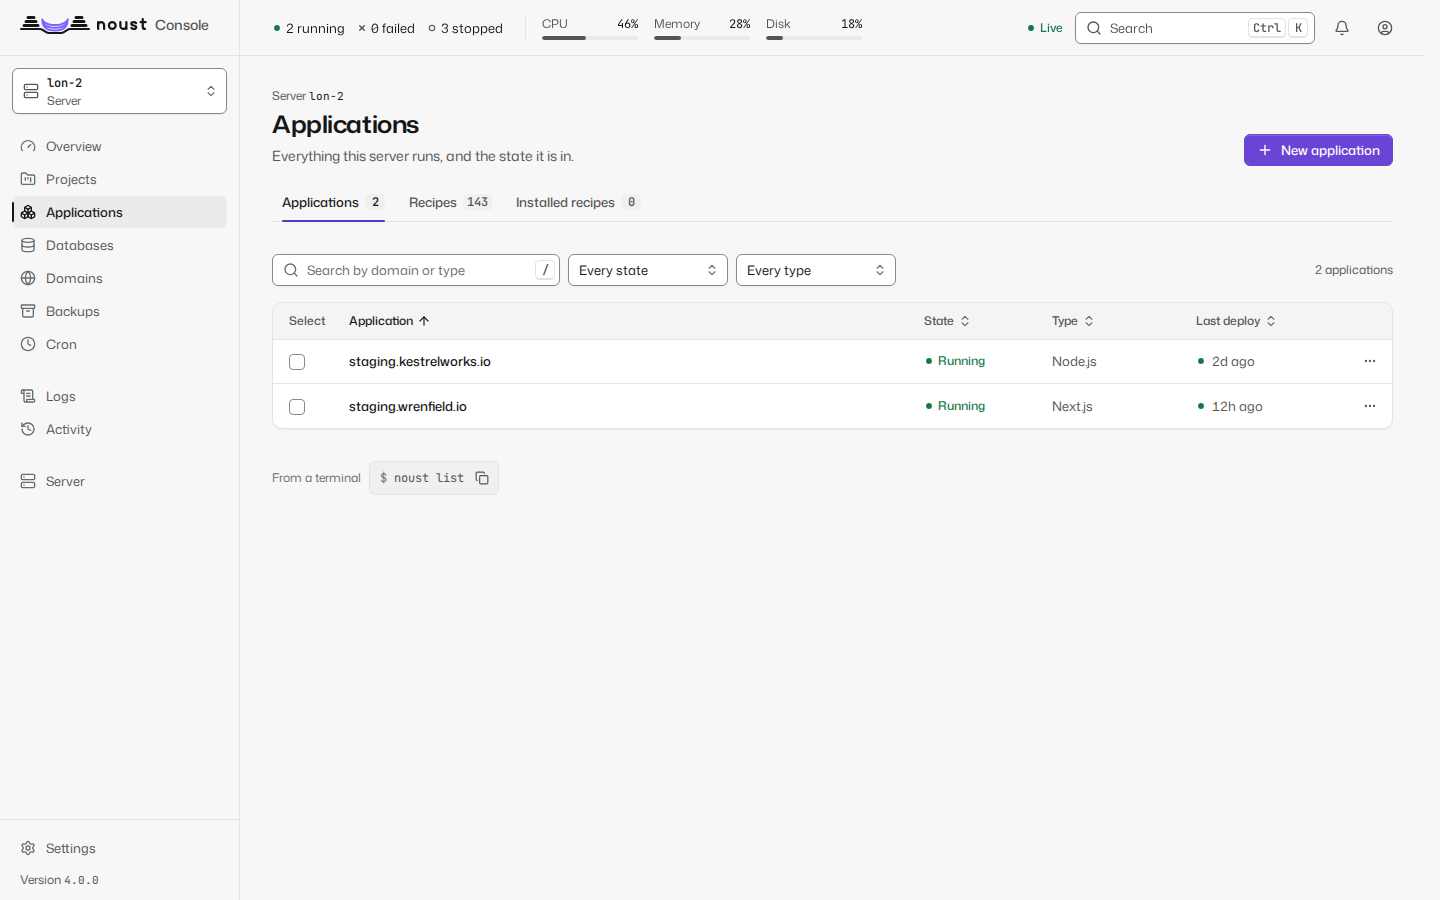1440x900 pixels.
Task: Open the Every state filter
Action: [648, 270]
